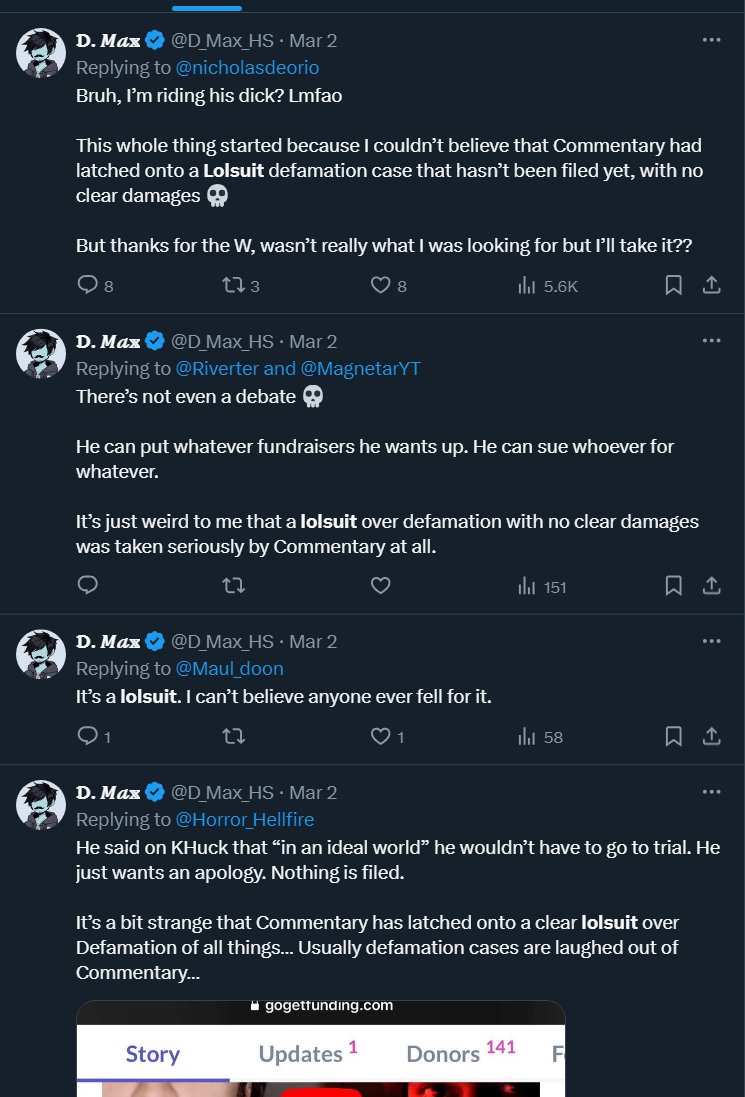The image size is (745, 1097).
Task: Like the tweet replying to @Riverter
Action: point(381,585)
